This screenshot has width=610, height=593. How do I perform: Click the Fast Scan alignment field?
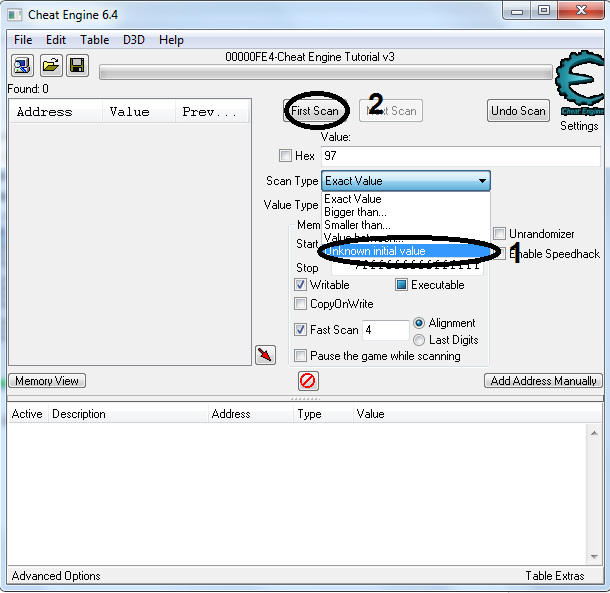(386, 330)
